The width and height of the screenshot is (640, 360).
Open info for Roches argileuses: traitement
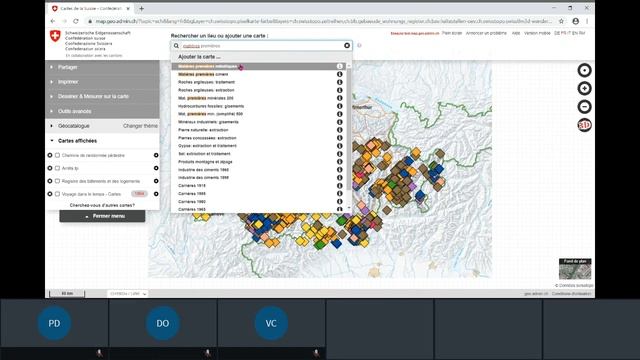coord(340,82)
